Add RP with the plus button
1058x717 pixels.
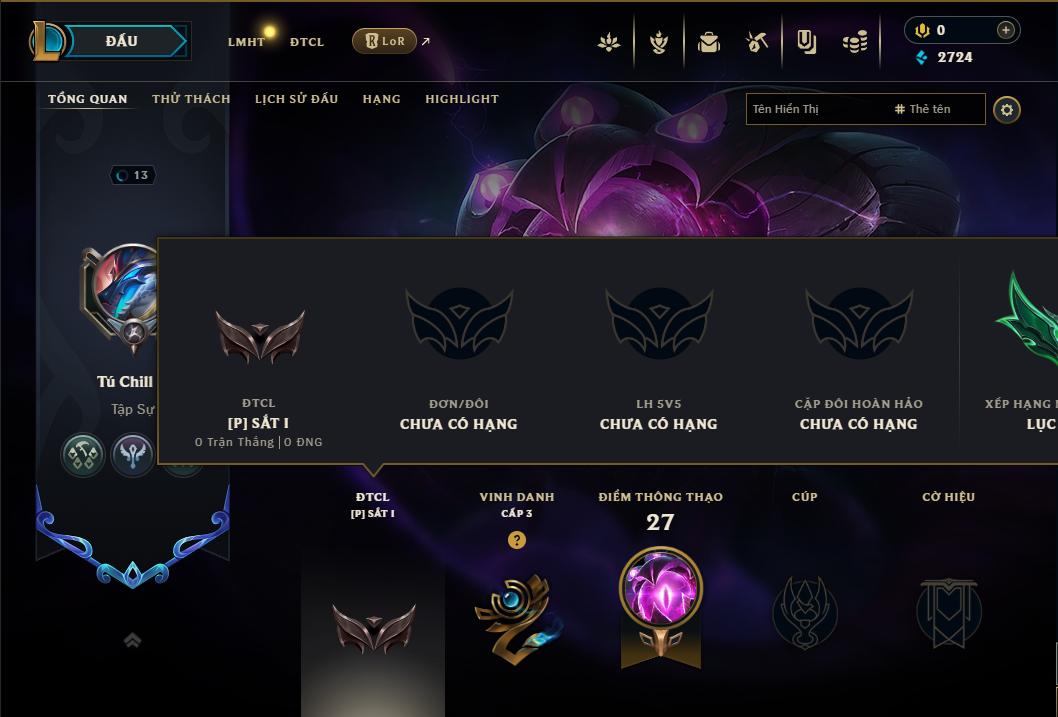1005,30
